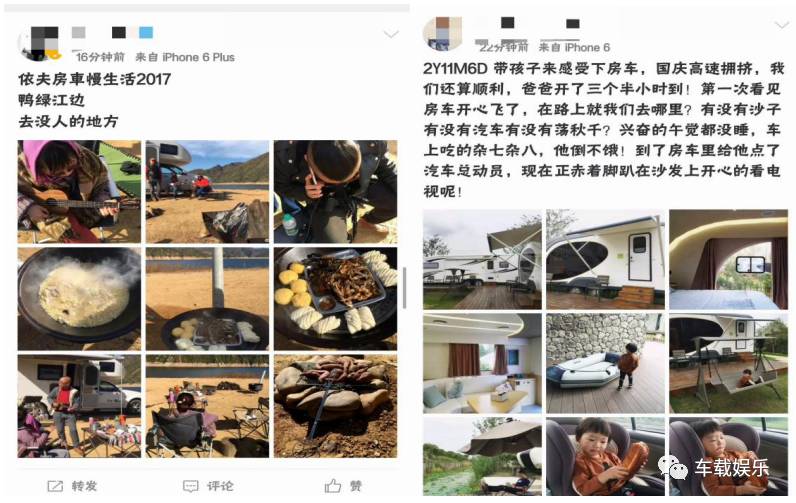Image resolution: width=796 pixels, height=503 pixels.
Task: Expand the right post's chevron menu
Action: (782, 24)
